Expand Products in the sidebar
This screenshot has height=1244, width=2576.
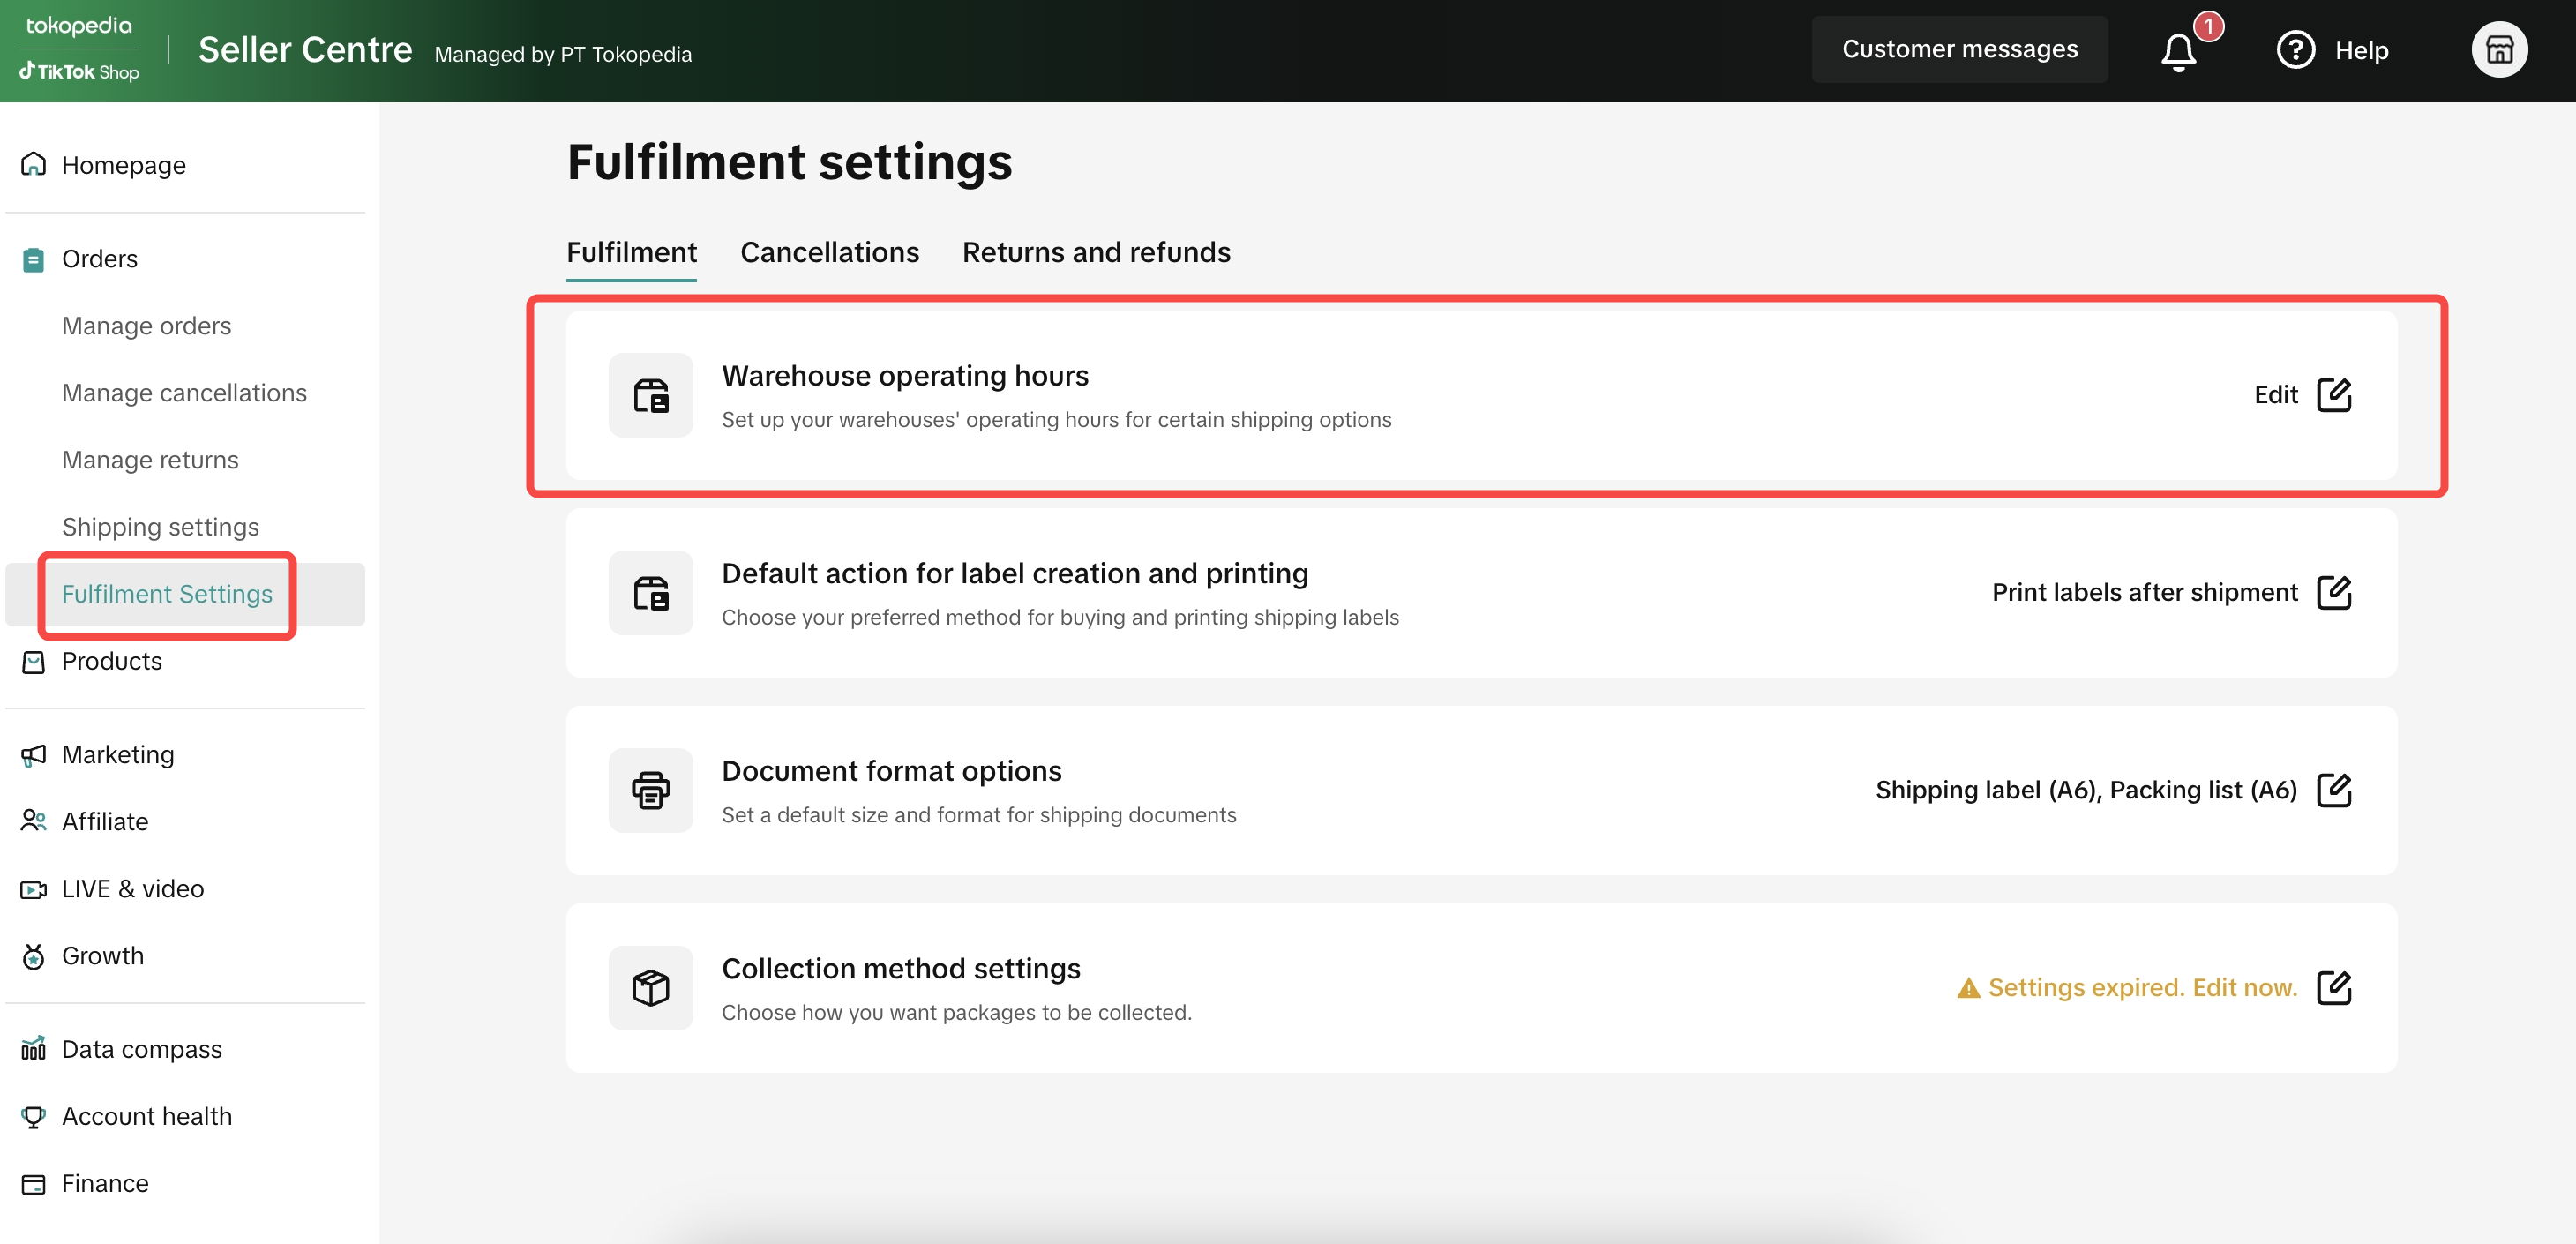(x=111, y=661)
